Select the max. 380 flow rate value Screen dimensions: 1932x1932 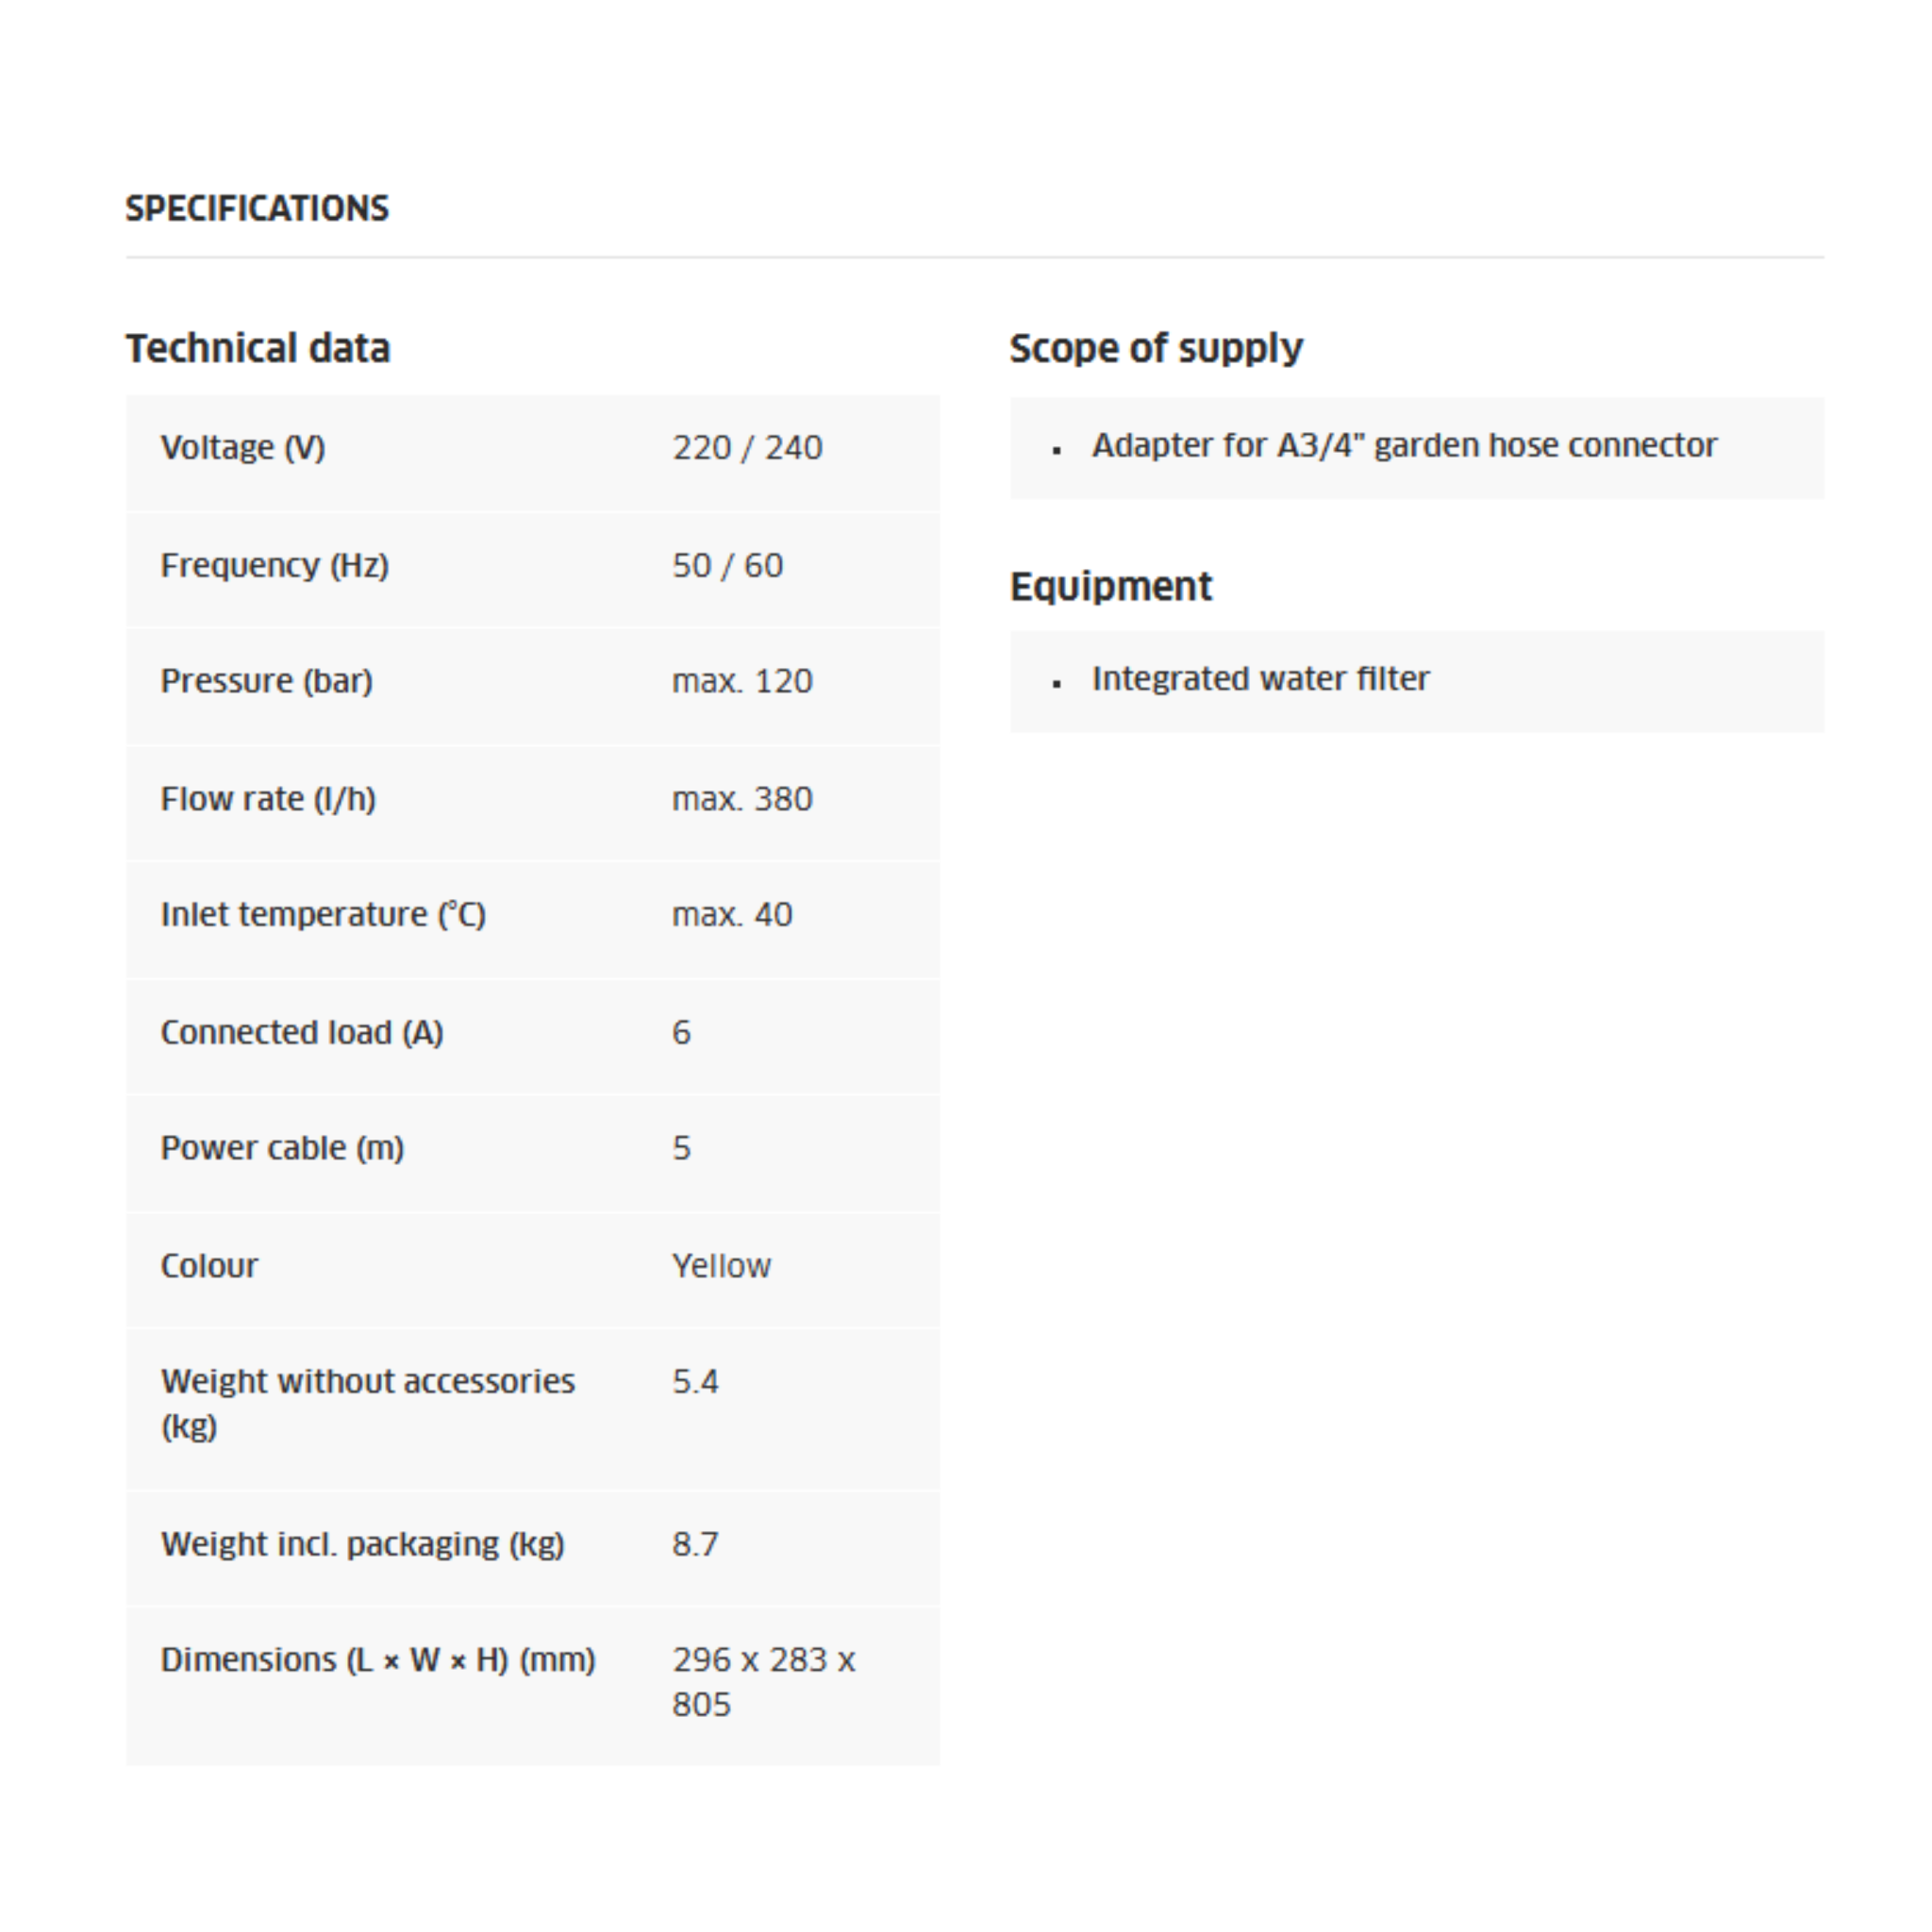pos(741,799)
